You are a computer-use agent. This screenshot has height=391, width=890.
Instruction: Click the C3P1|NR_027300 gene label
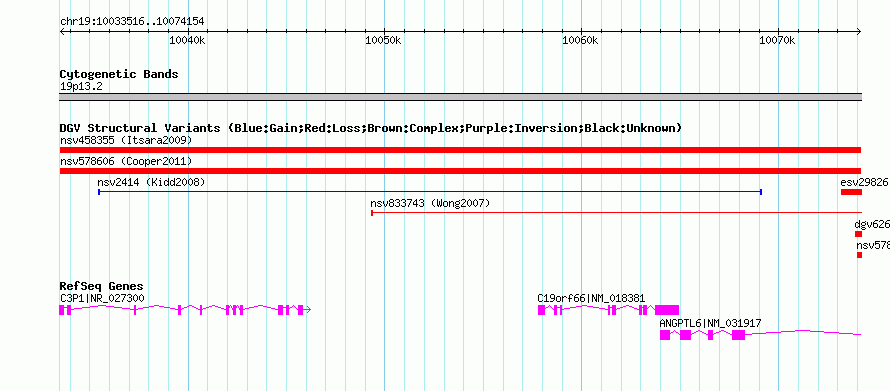102,298
